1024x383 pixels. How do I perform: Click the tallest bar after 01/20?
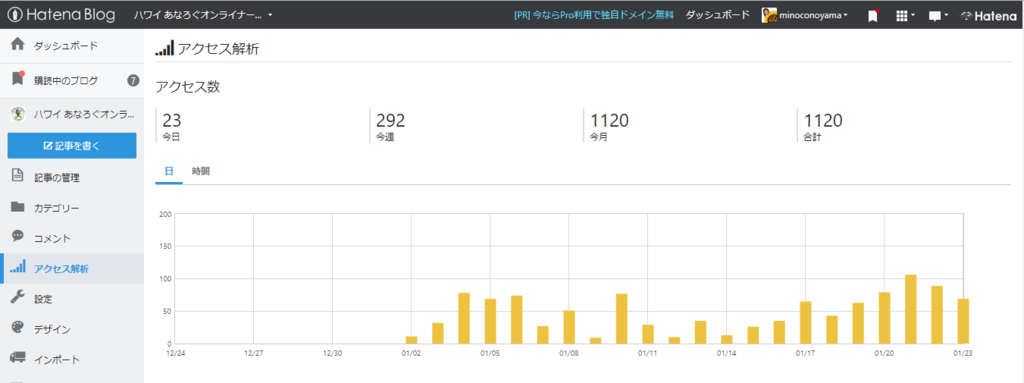tap(911, 309)
